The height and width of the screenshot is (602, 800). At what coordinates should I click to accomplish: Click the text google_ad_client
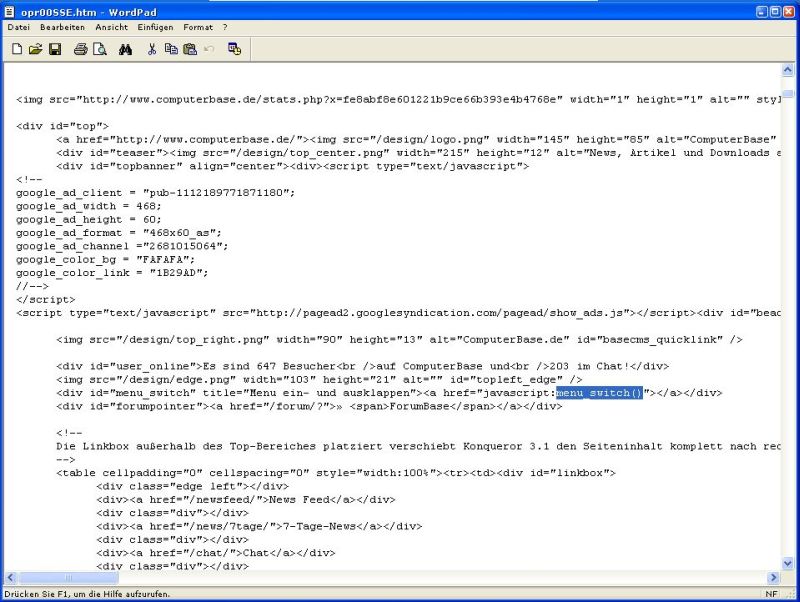tap(69, 193)
